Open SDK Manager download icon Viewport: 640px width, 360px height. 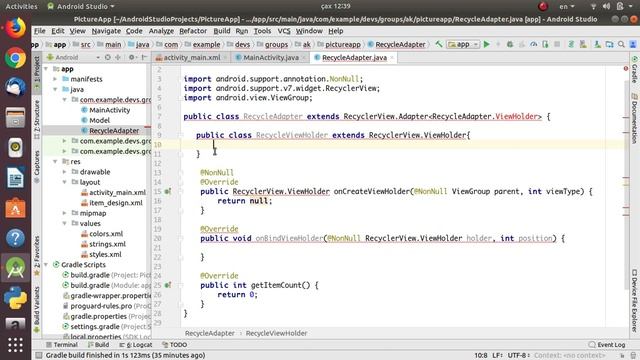click(597, 44)
